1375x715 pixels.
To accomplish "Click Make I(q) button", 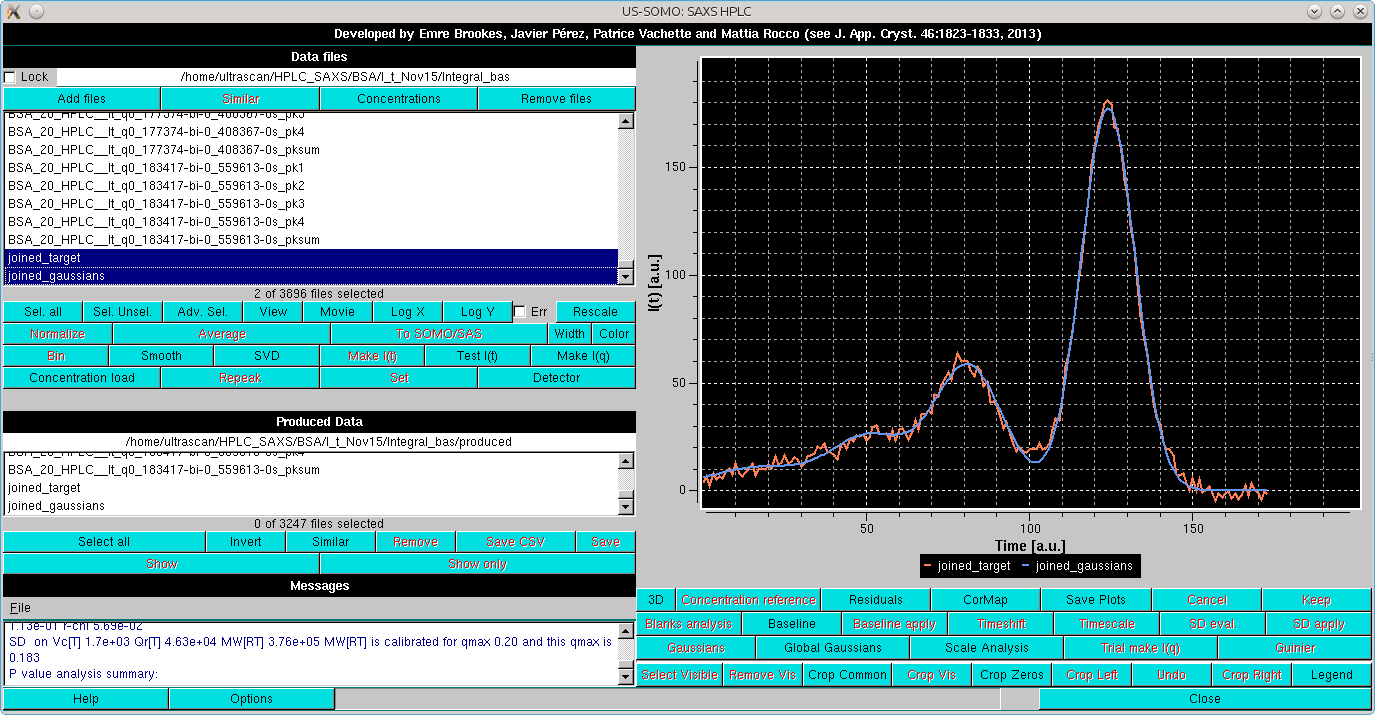I will [x=583, y=356].
